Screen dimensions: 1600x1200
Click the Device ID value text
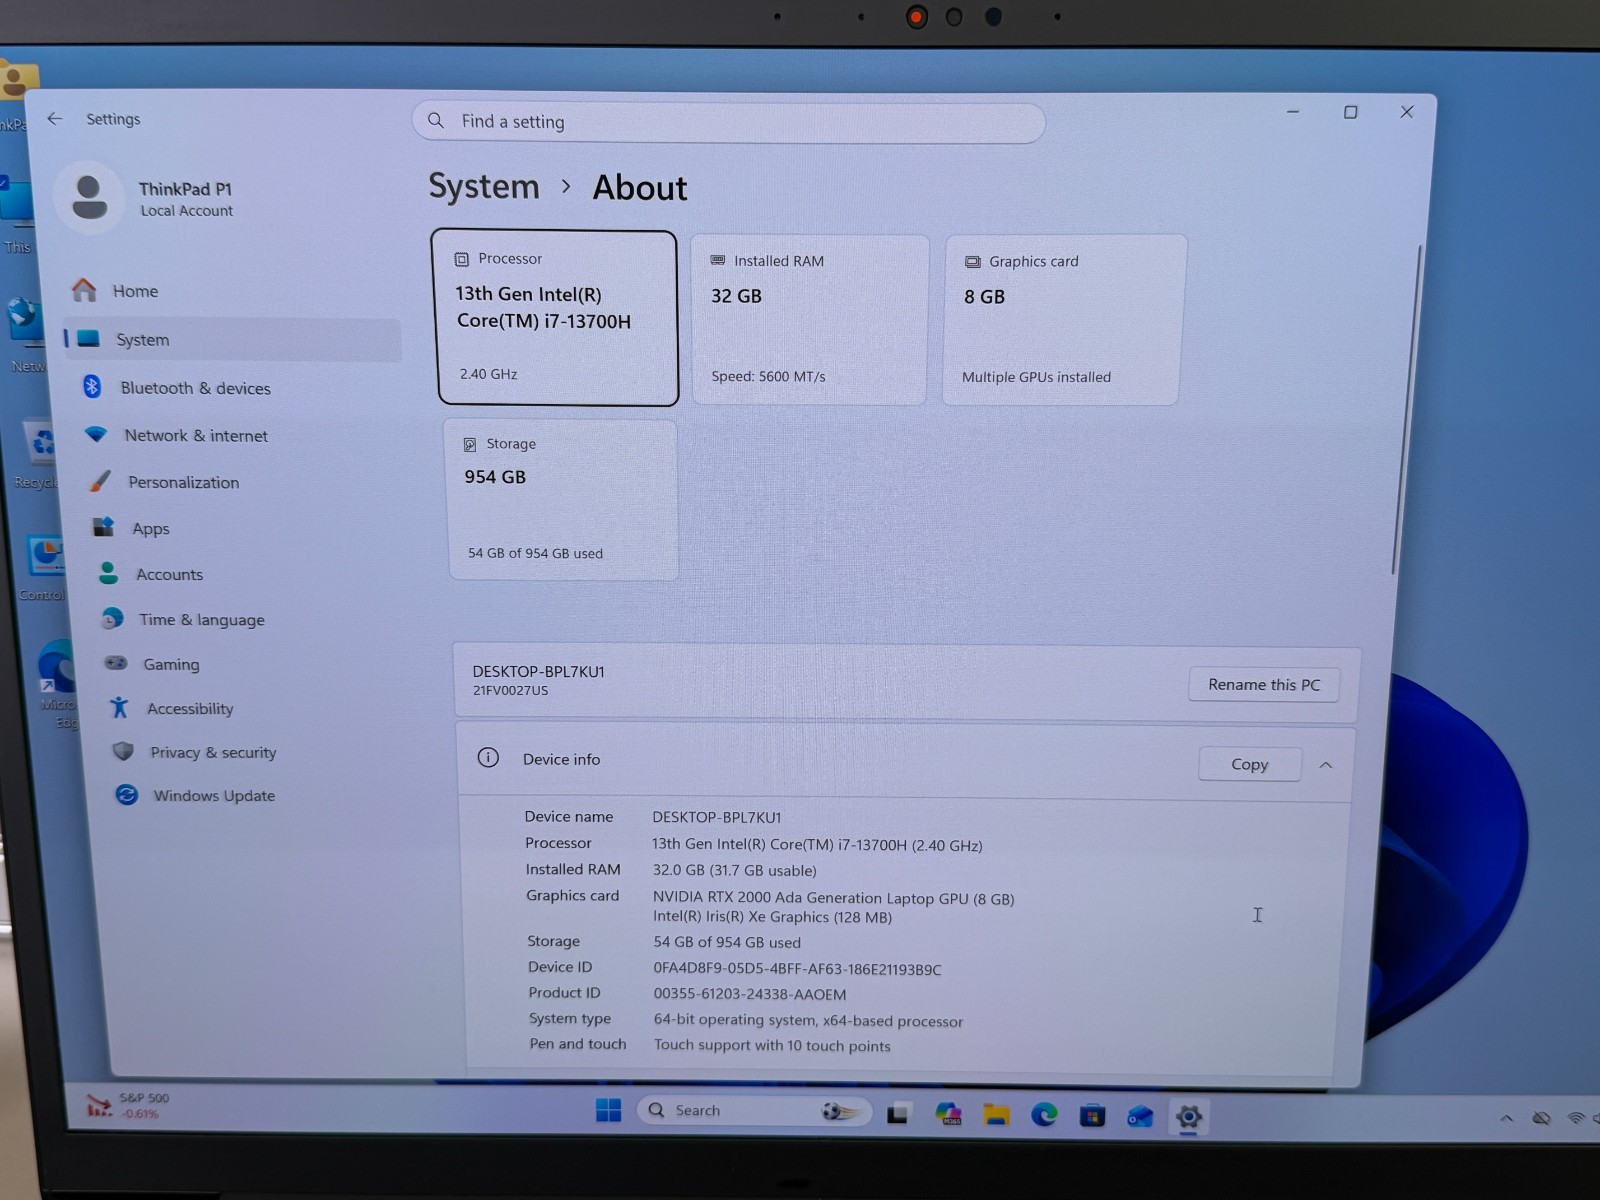click(797, 969)
